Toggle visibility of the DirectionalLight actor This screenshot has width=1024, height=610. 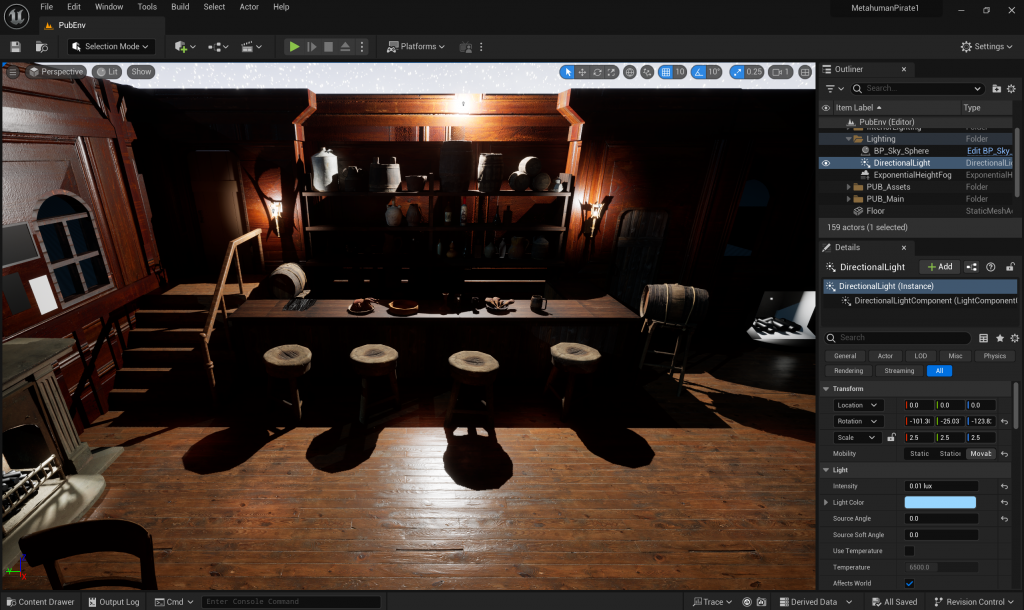click(x=825, y=163)
